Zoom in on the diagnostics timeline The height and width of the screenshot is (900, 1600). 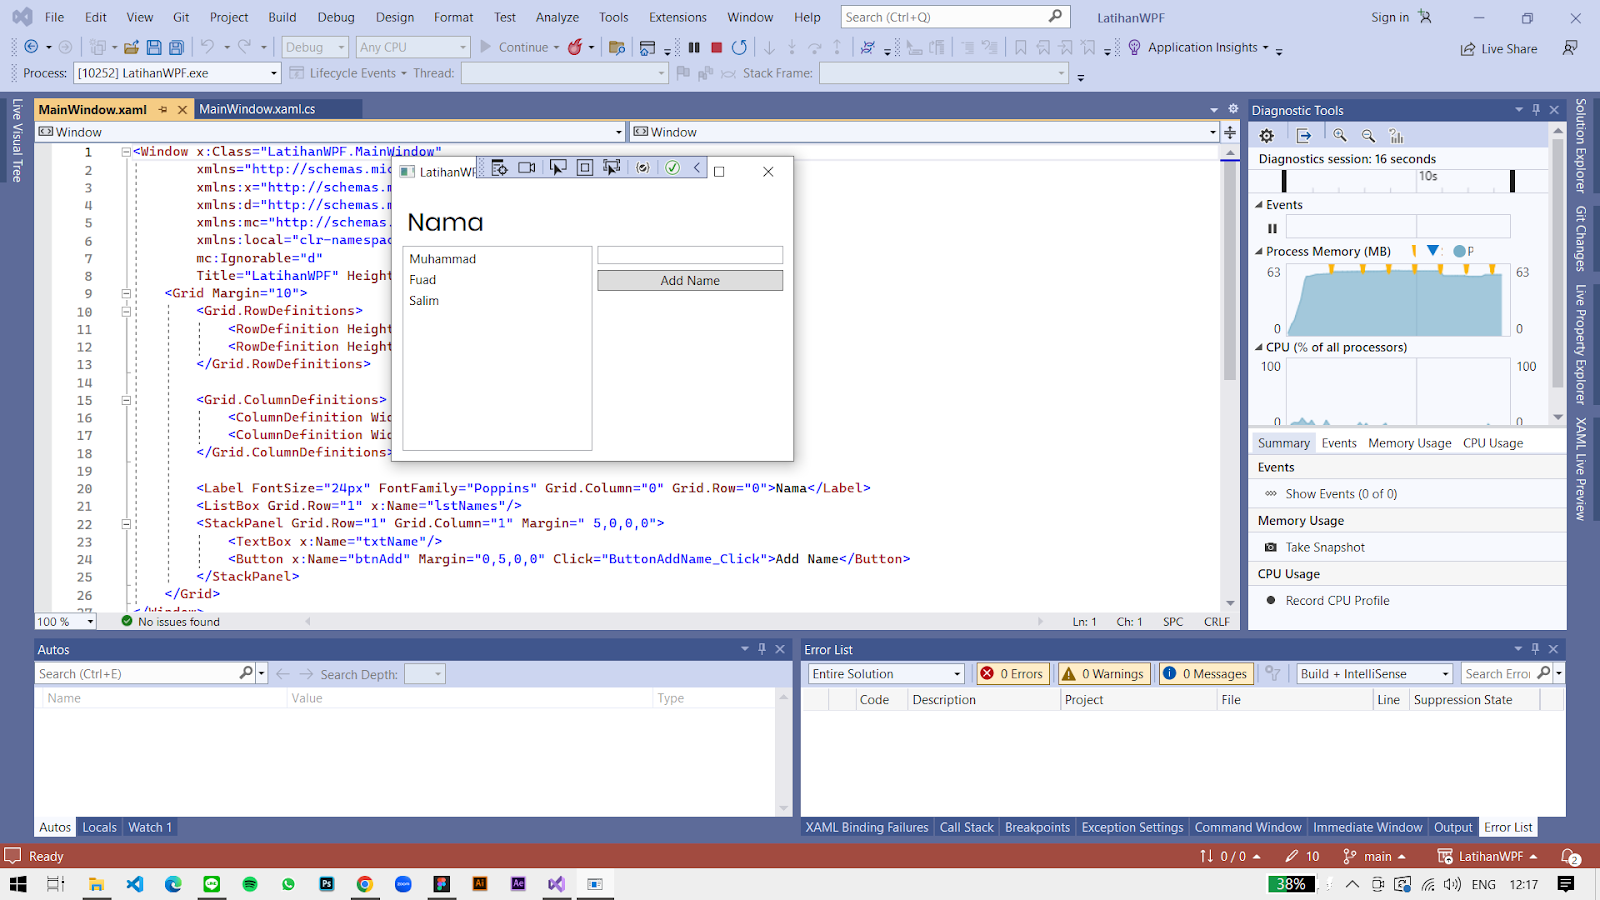(1340, 136)
